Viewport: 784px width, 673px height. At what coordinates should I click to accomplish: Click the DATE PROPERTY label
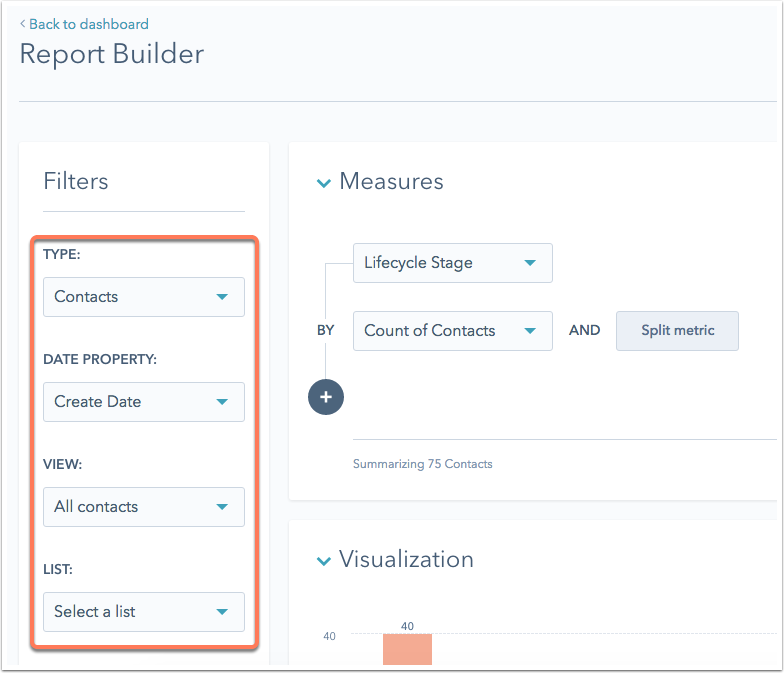pyautogui.click(x=100, y=359)
